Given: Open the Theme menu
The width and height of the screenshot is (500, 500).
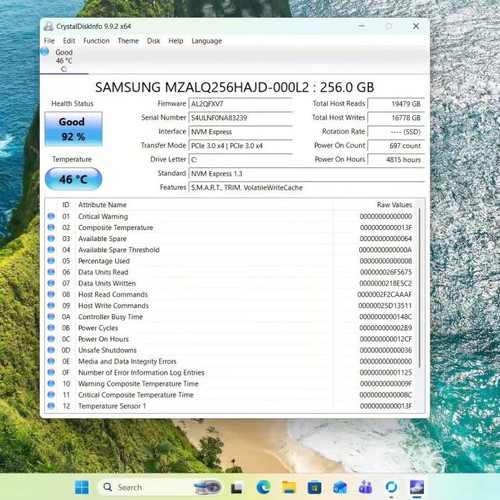Looking at the screenshot, I should [128, 41].
